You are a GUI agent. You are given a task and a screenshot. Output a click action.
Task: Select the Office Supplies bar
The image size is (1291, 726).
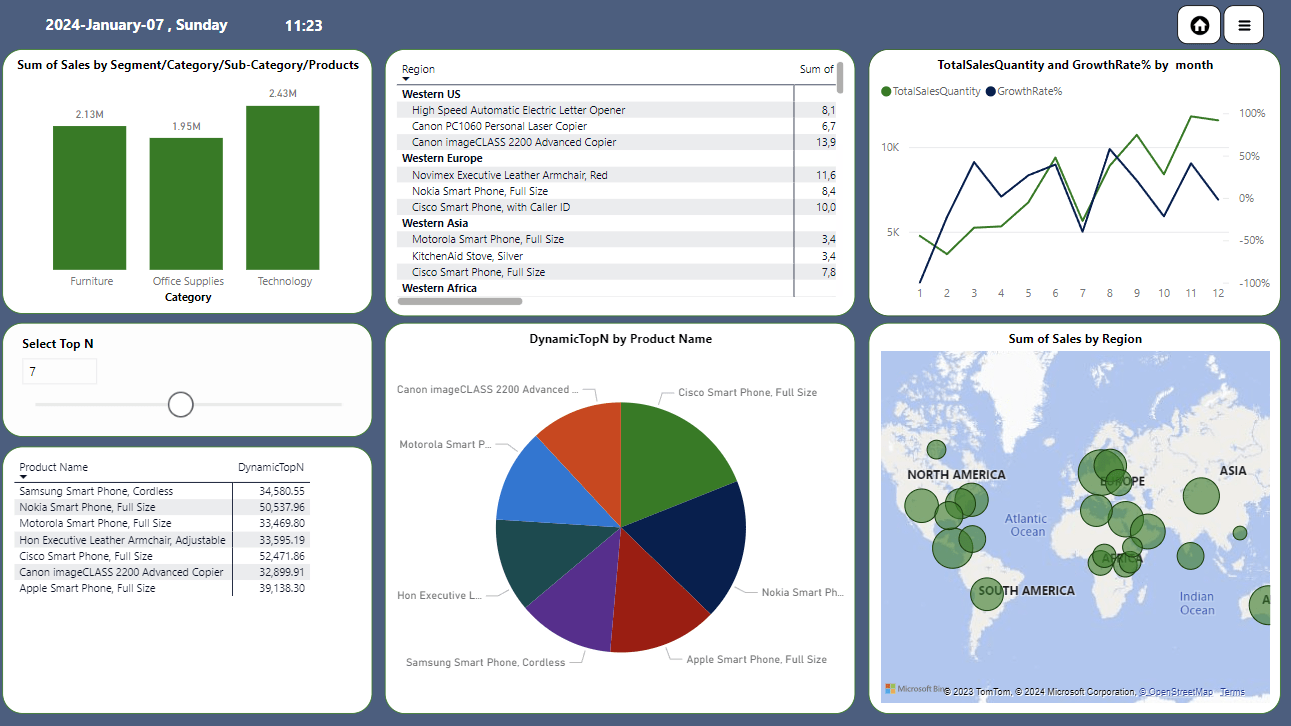click(186, 203)
